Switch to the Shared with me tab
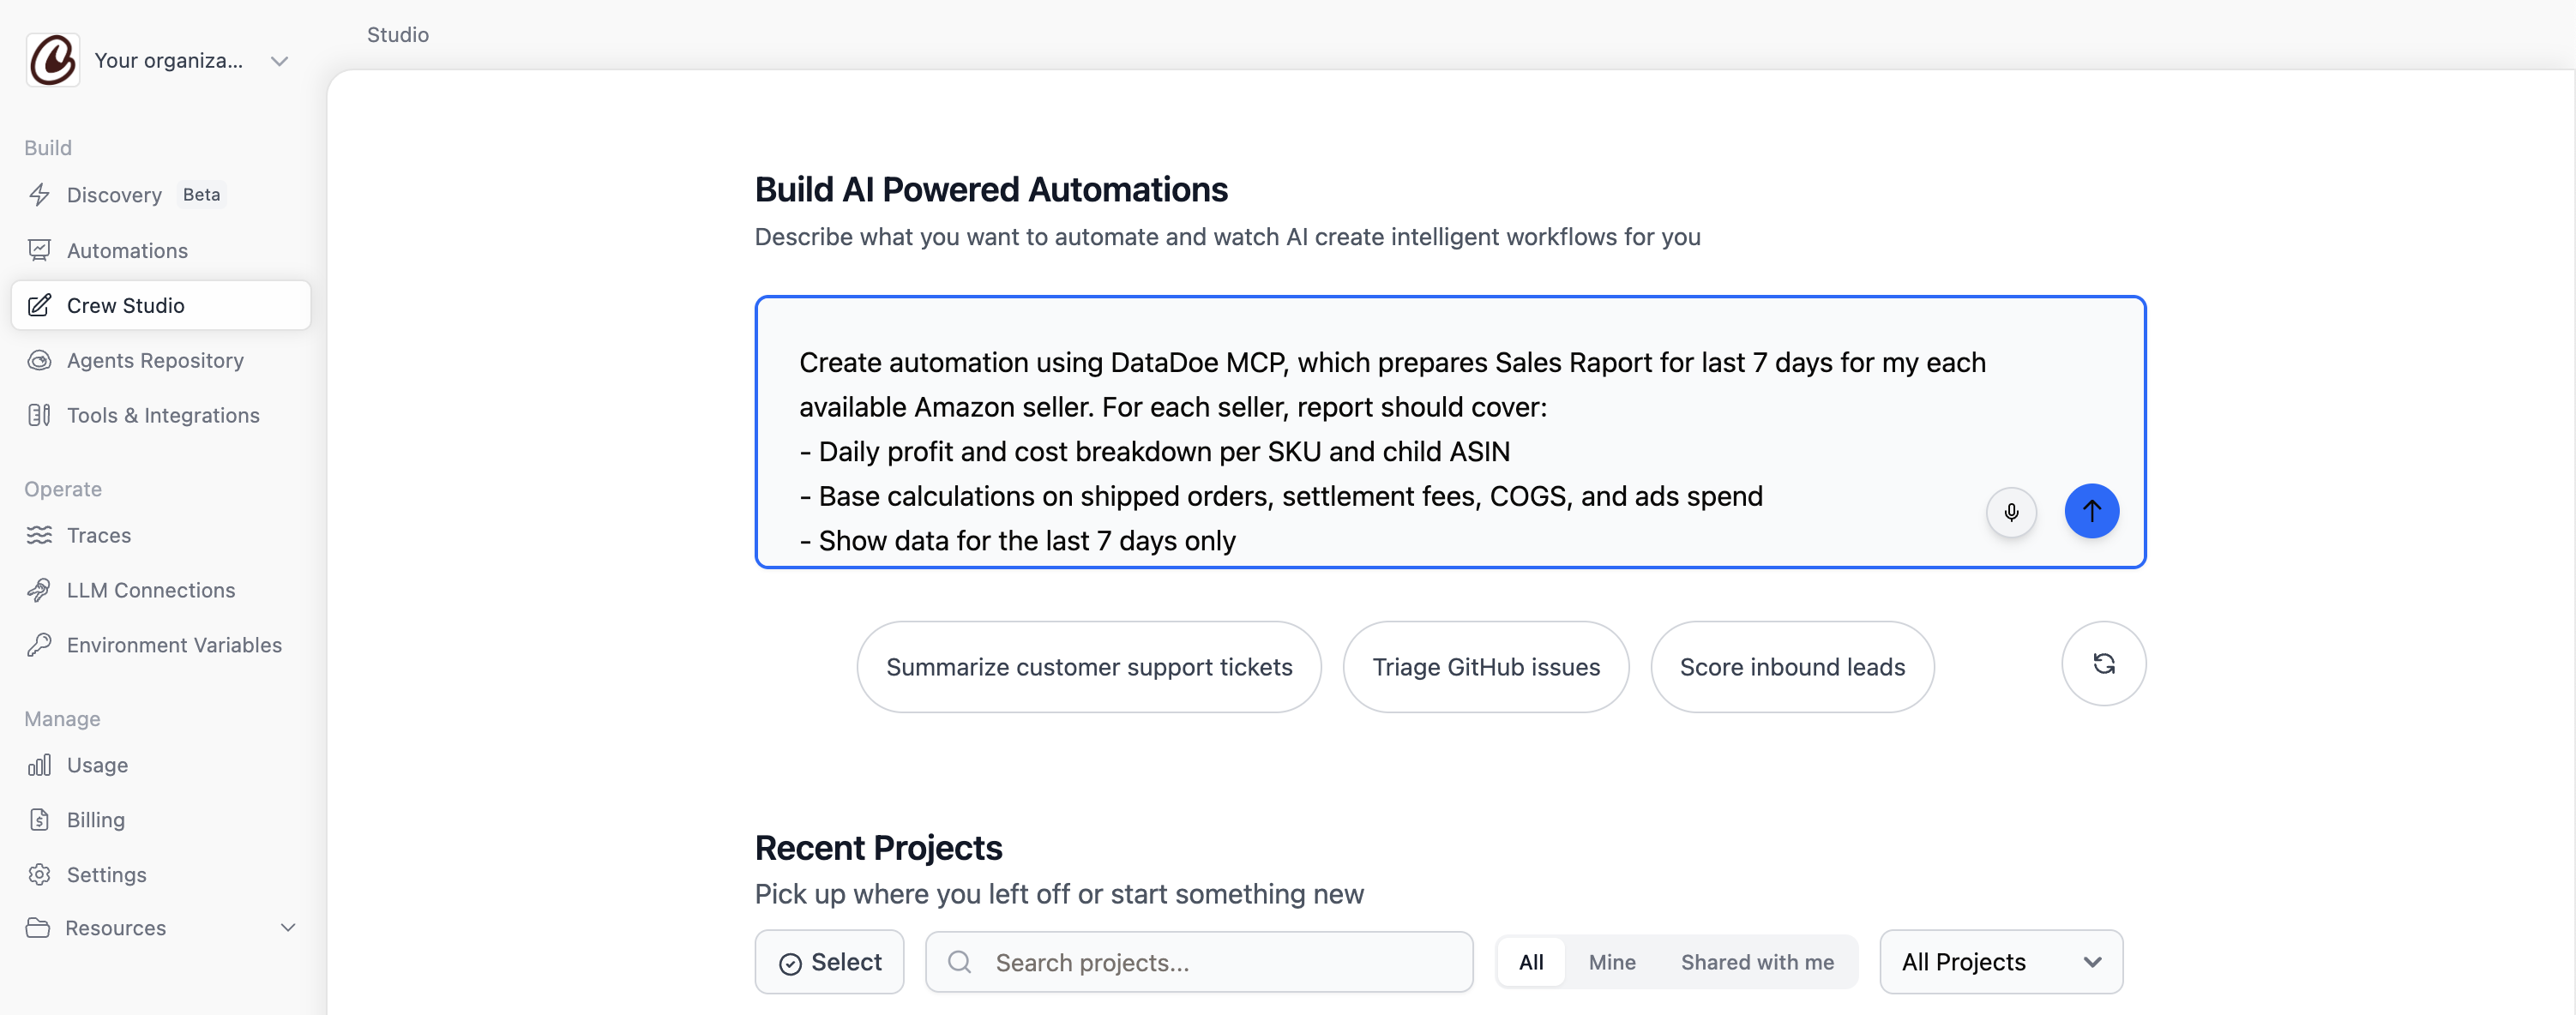Screen dimensions: 2576x1015 pyautogui.click(x=1757, y=962)
